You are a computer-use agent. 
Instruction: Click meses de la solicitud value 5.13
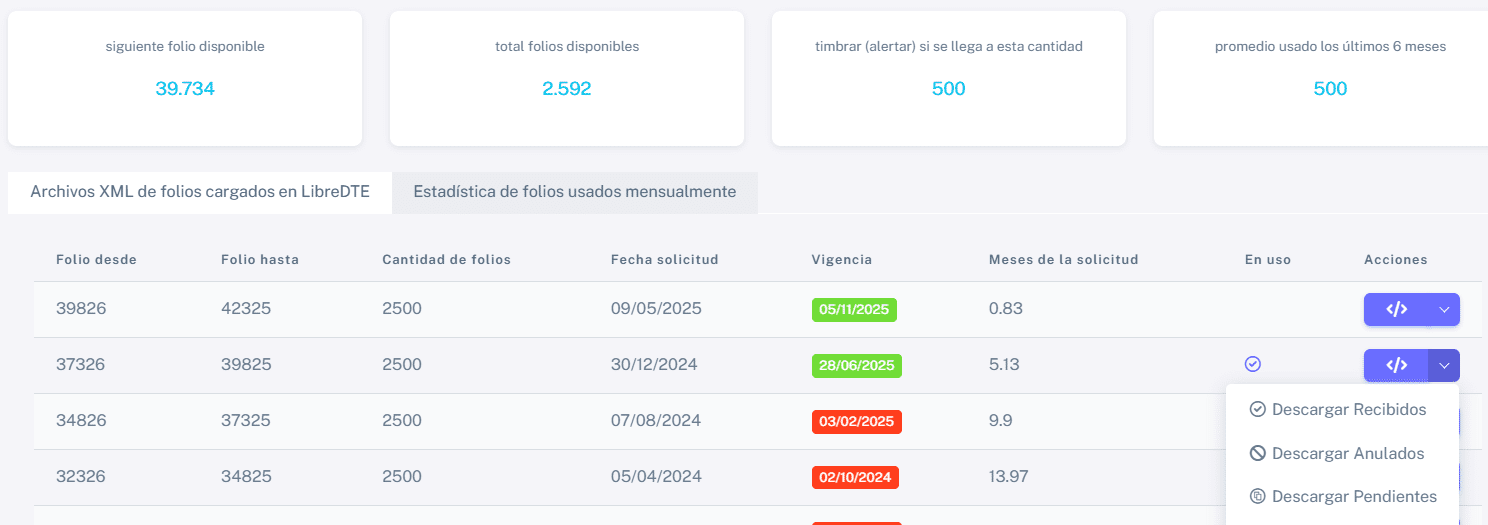point(1004,365)
